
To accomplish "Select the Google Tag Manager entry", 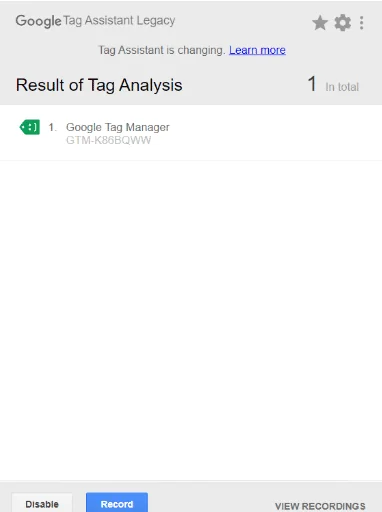I will point(191,133).
